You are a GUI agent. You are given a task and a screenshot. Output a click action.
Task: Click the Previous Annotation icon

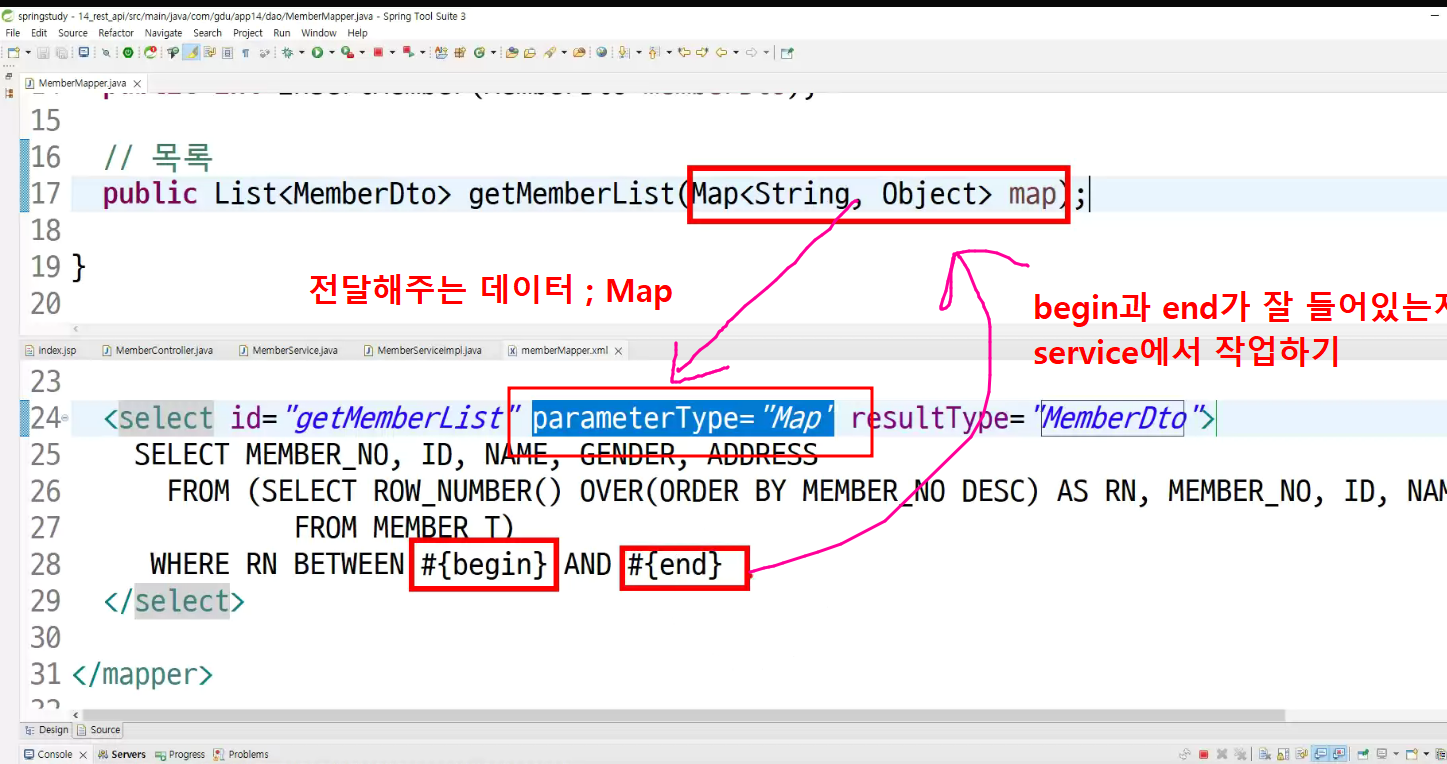click(653, 52)
